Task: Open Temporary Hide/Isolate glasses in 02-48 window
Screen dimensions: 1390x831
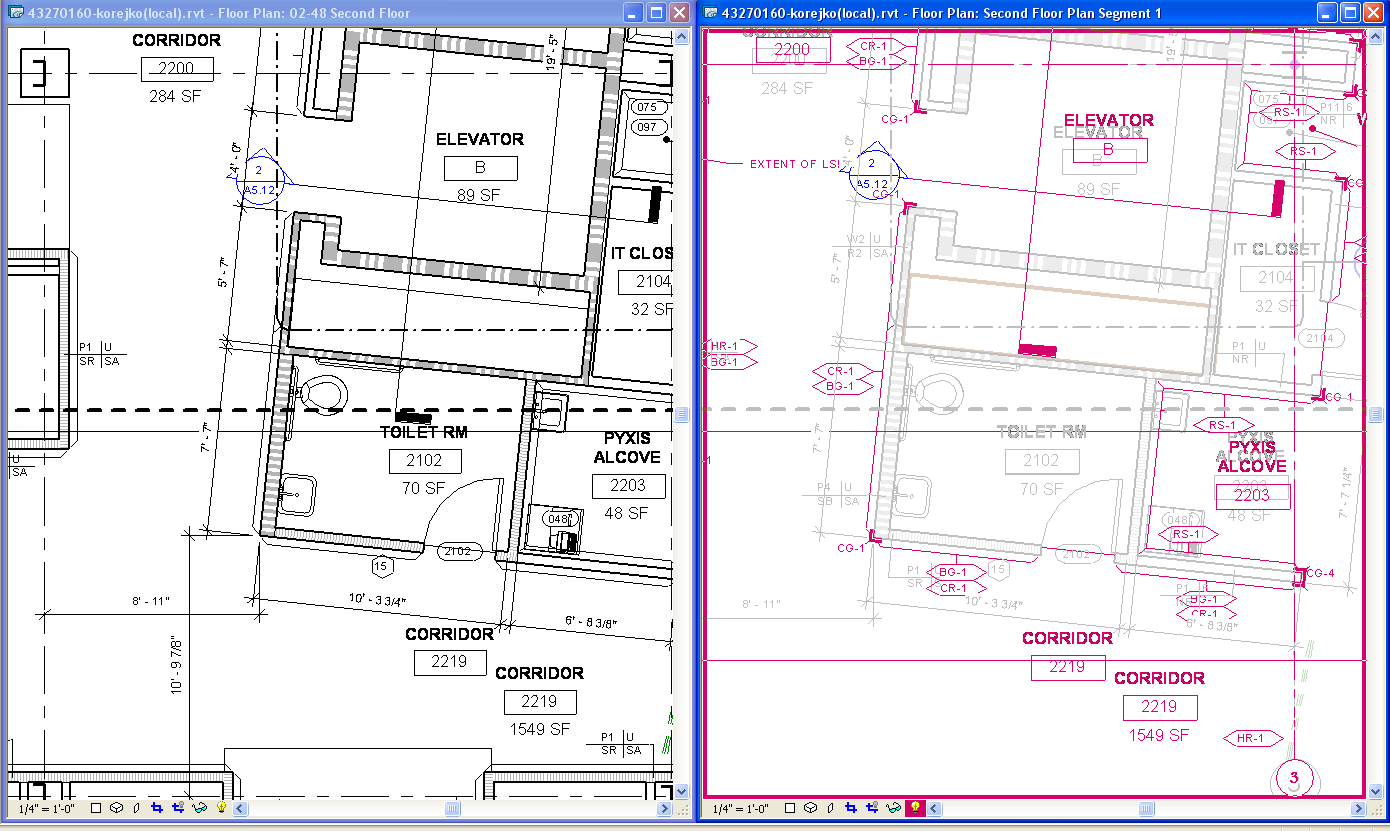Action: click(199, 808)
